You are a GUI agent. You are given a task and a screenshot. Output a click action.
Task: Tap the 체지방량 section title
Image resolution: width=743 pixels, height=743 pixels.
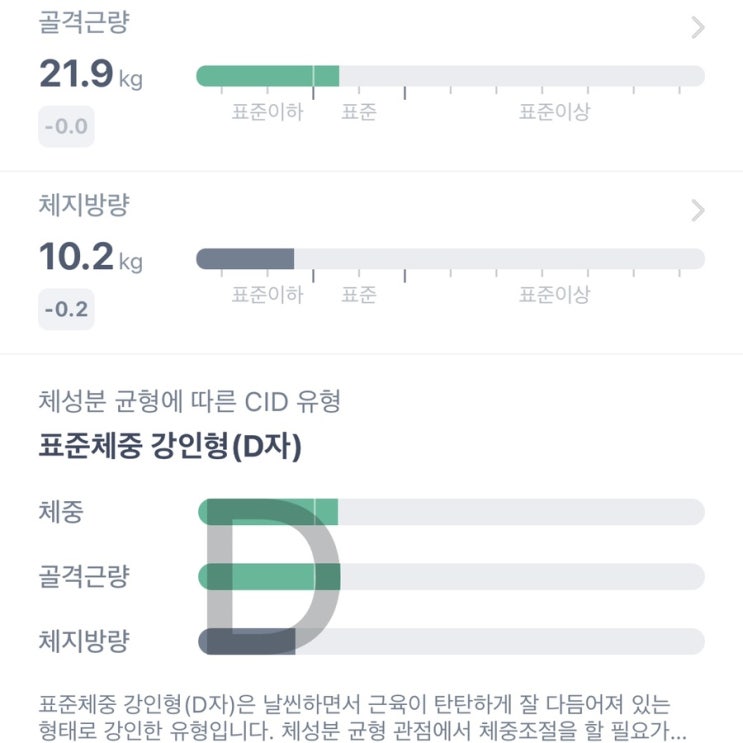(84, 206)
